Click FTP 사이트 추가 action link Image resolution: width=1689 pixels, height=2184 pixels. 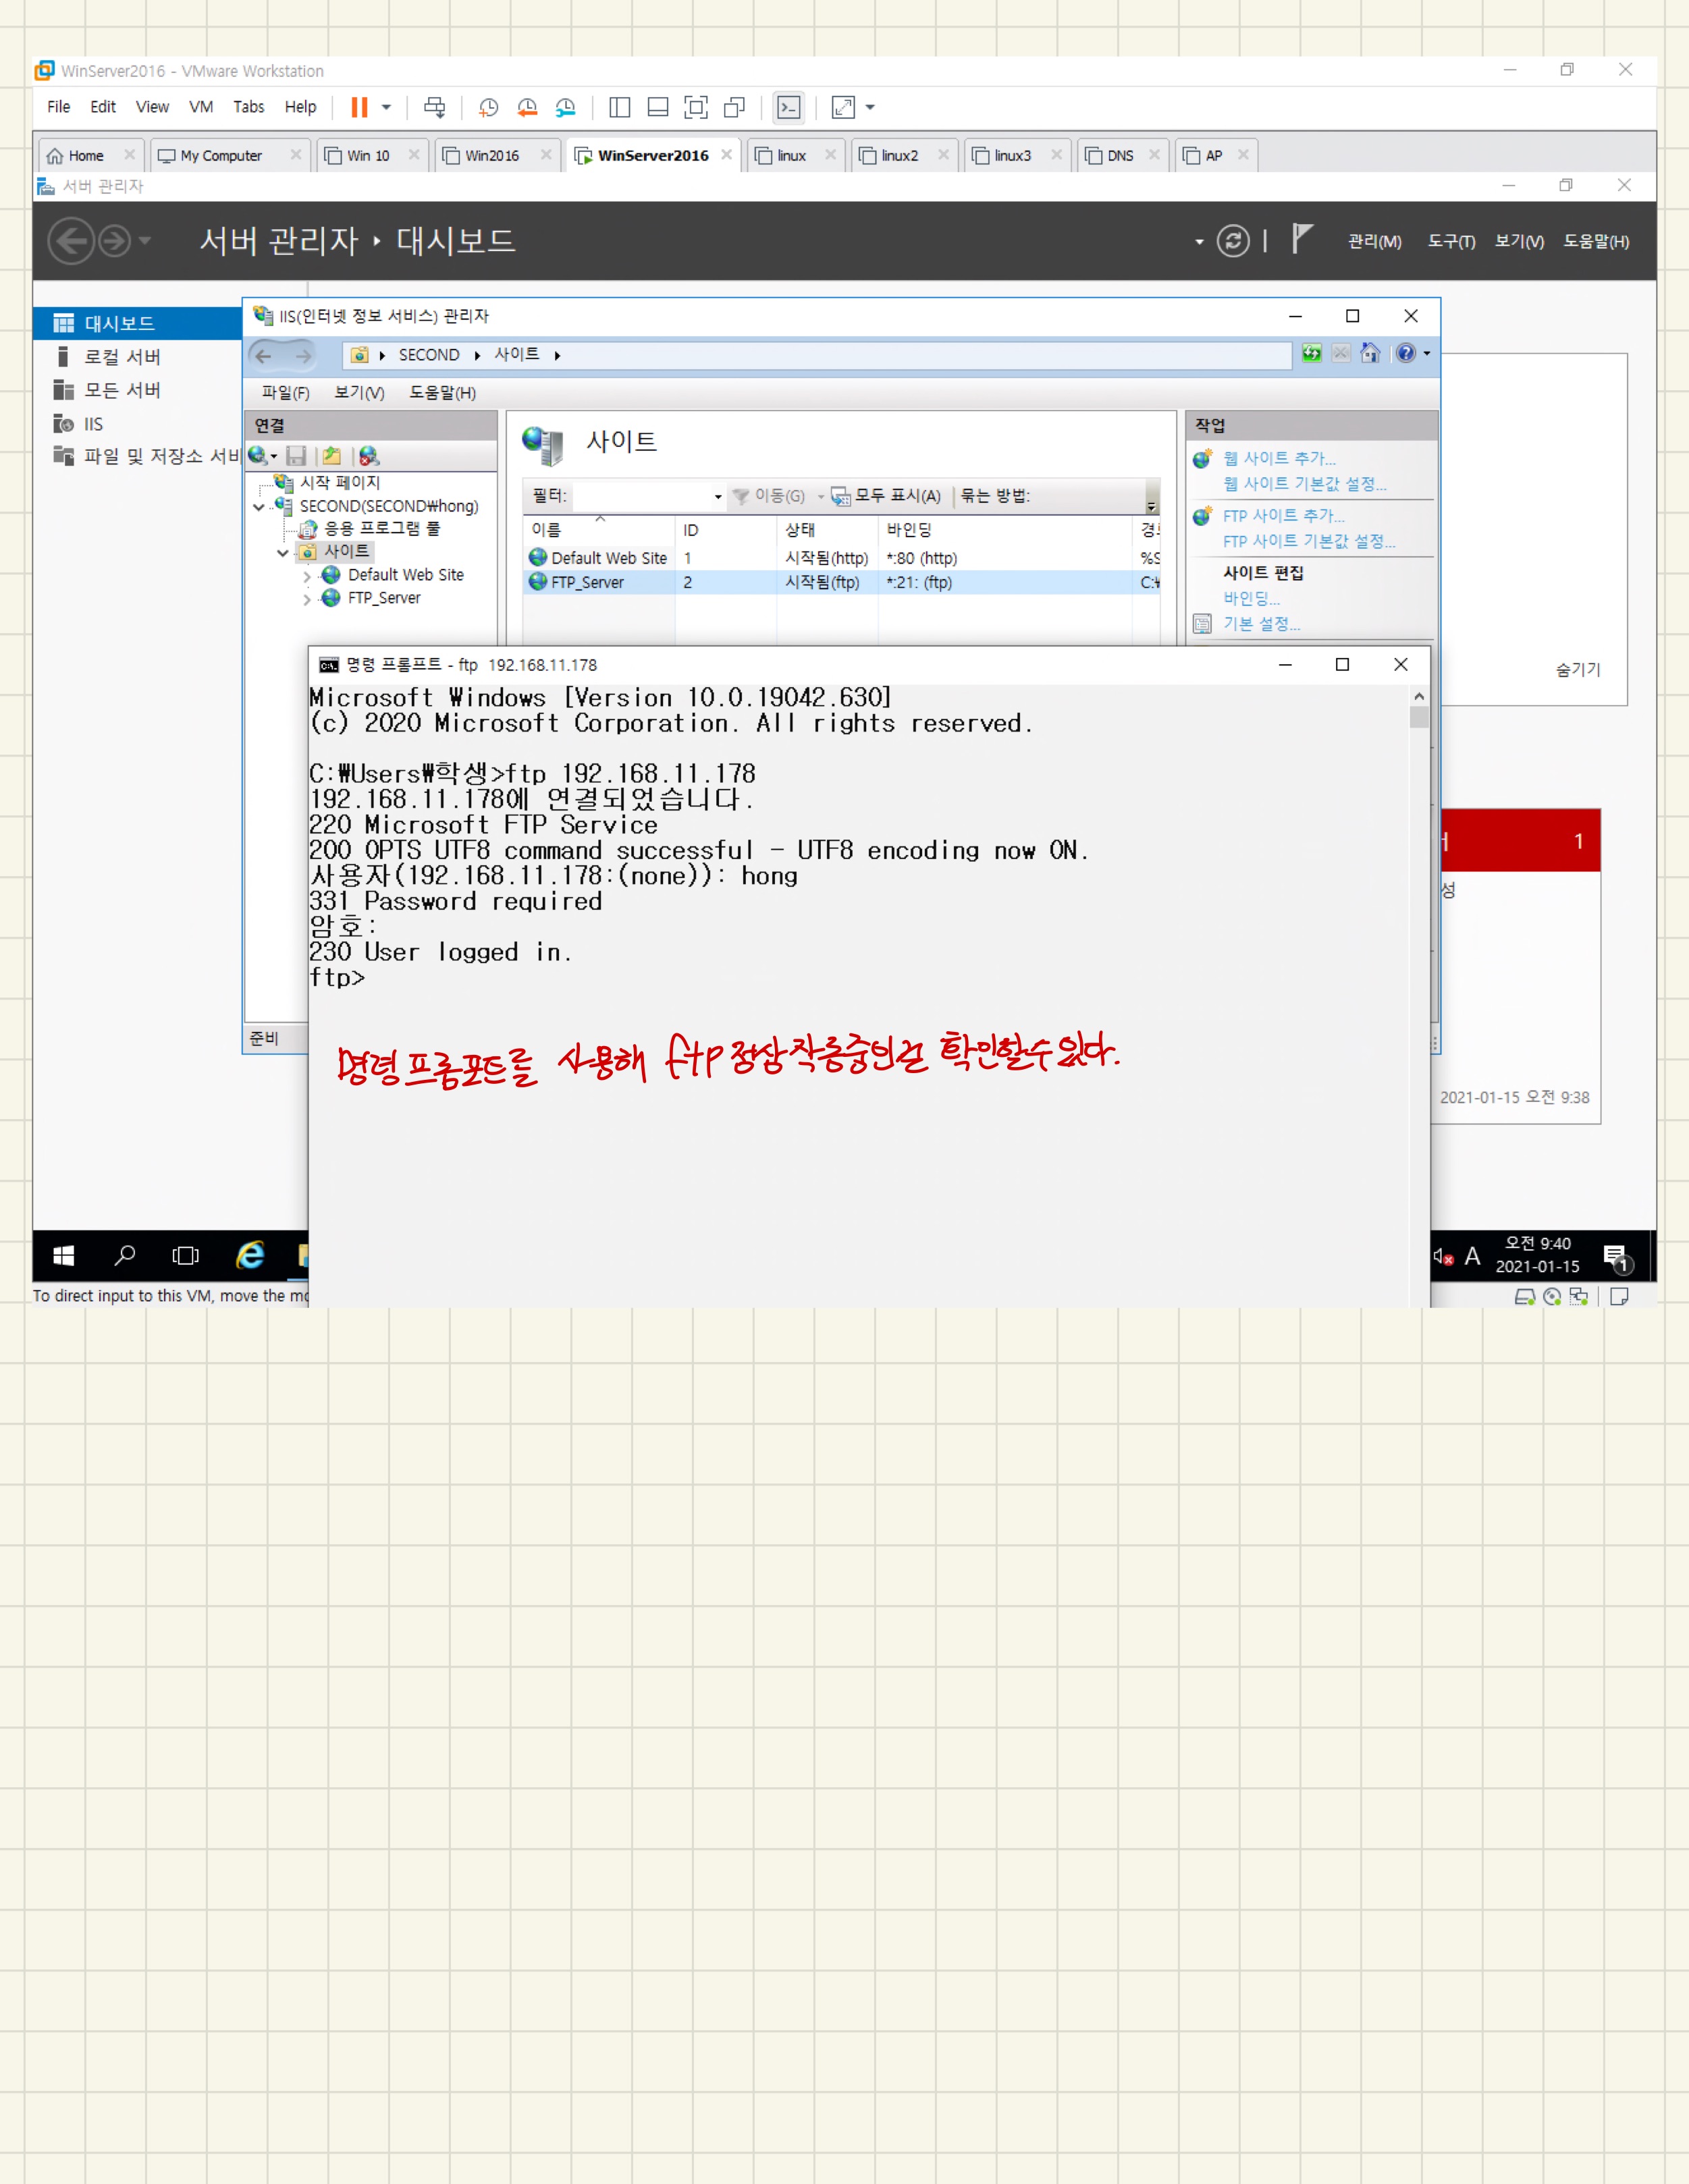1283,516
